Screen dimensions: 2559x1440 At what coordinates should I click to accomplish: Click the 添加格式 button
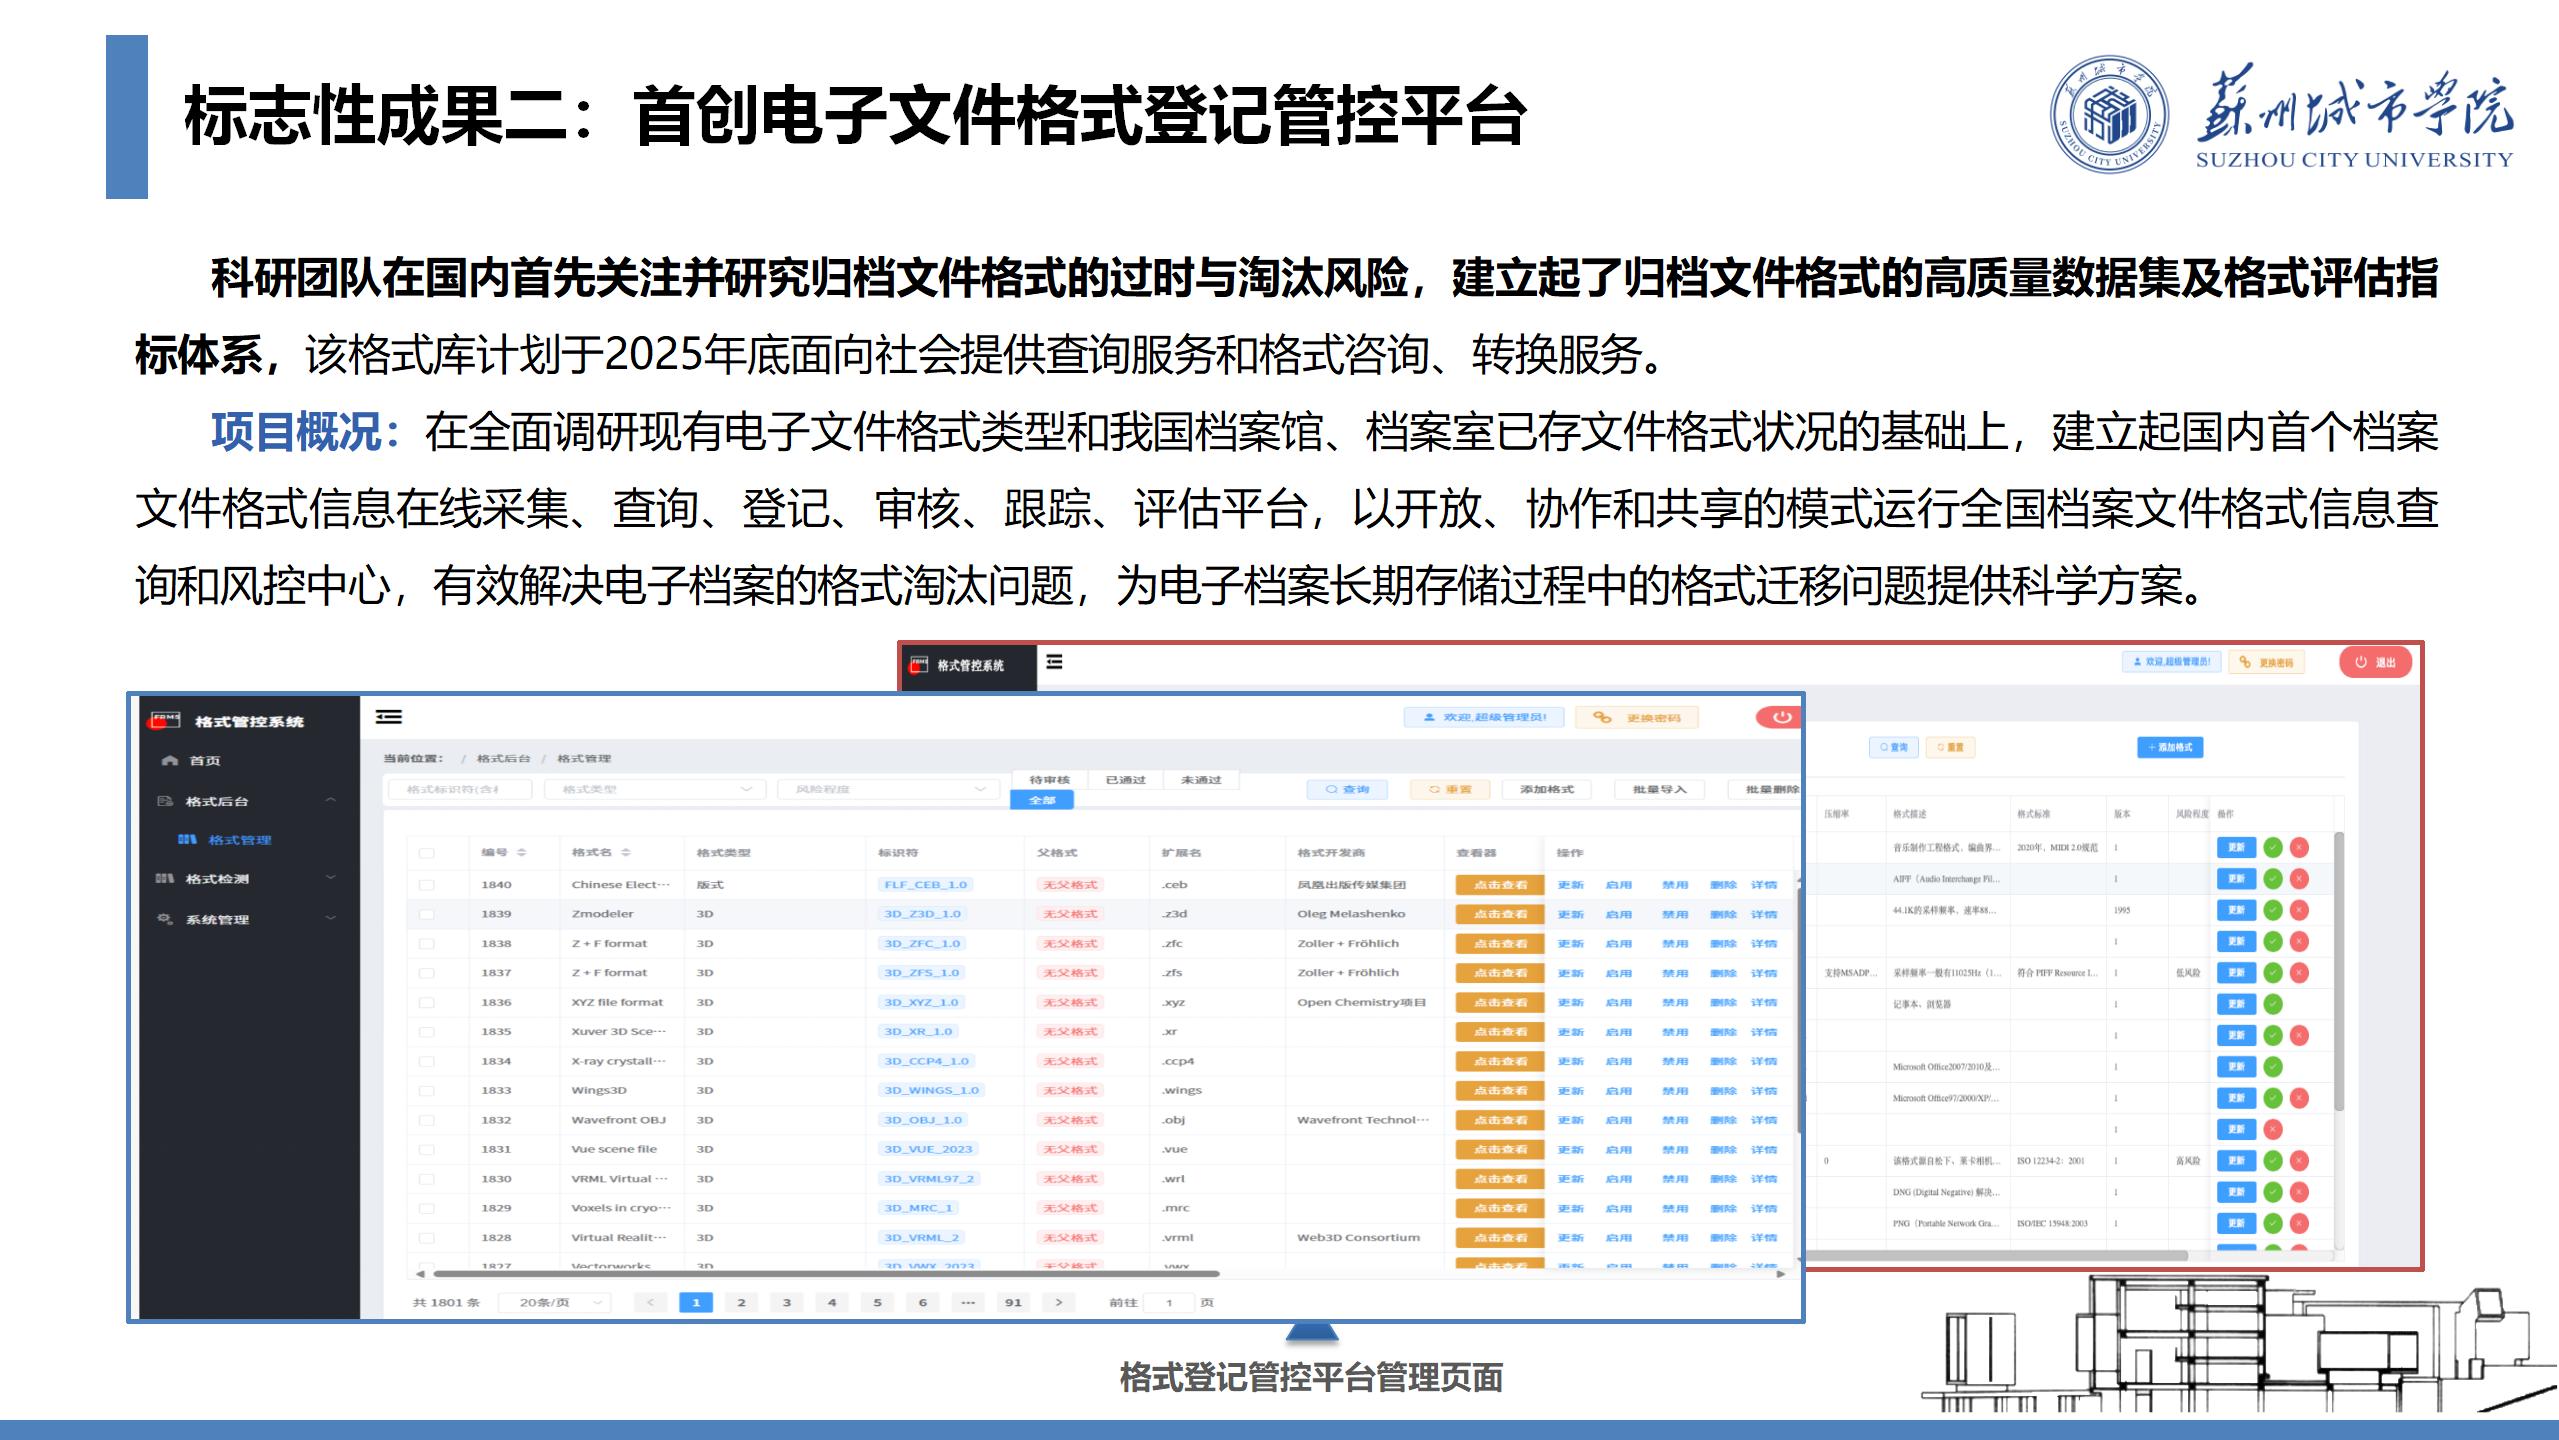point(1546,790)
